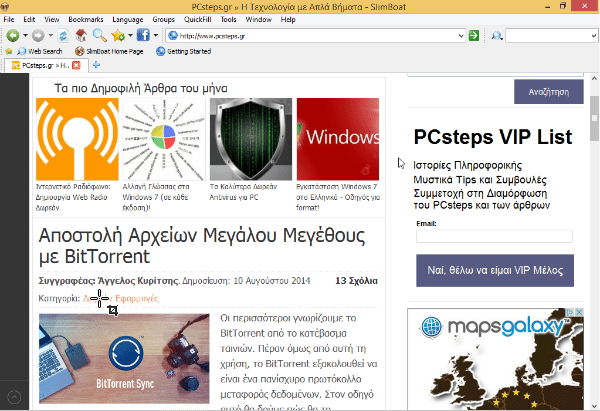The width and height of the screenshot is (600, 411).
Task: Click the page vertical scrollbar thumb
Action: pyautogui.click(x=594, y=119)
